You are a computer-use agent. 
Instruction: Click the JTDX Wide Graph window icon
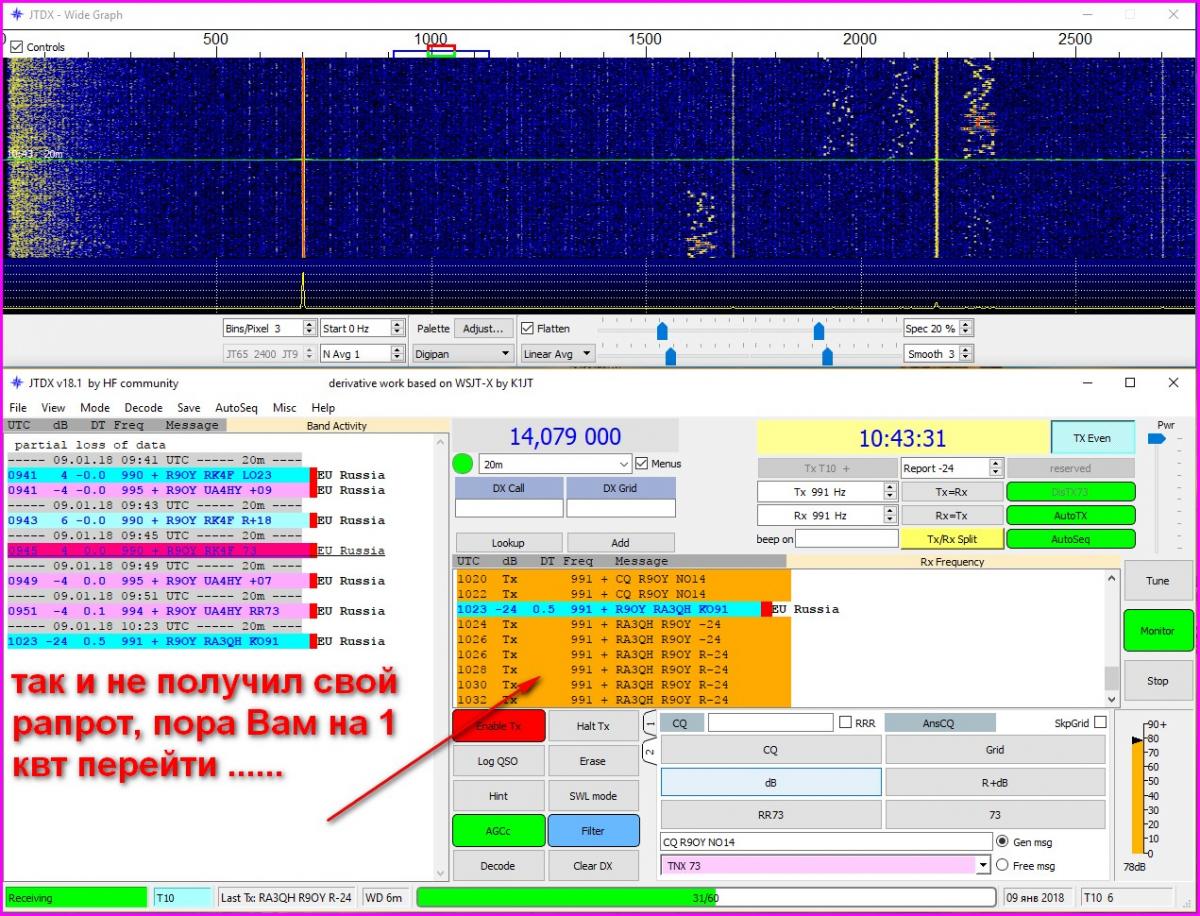click(16, 14)
